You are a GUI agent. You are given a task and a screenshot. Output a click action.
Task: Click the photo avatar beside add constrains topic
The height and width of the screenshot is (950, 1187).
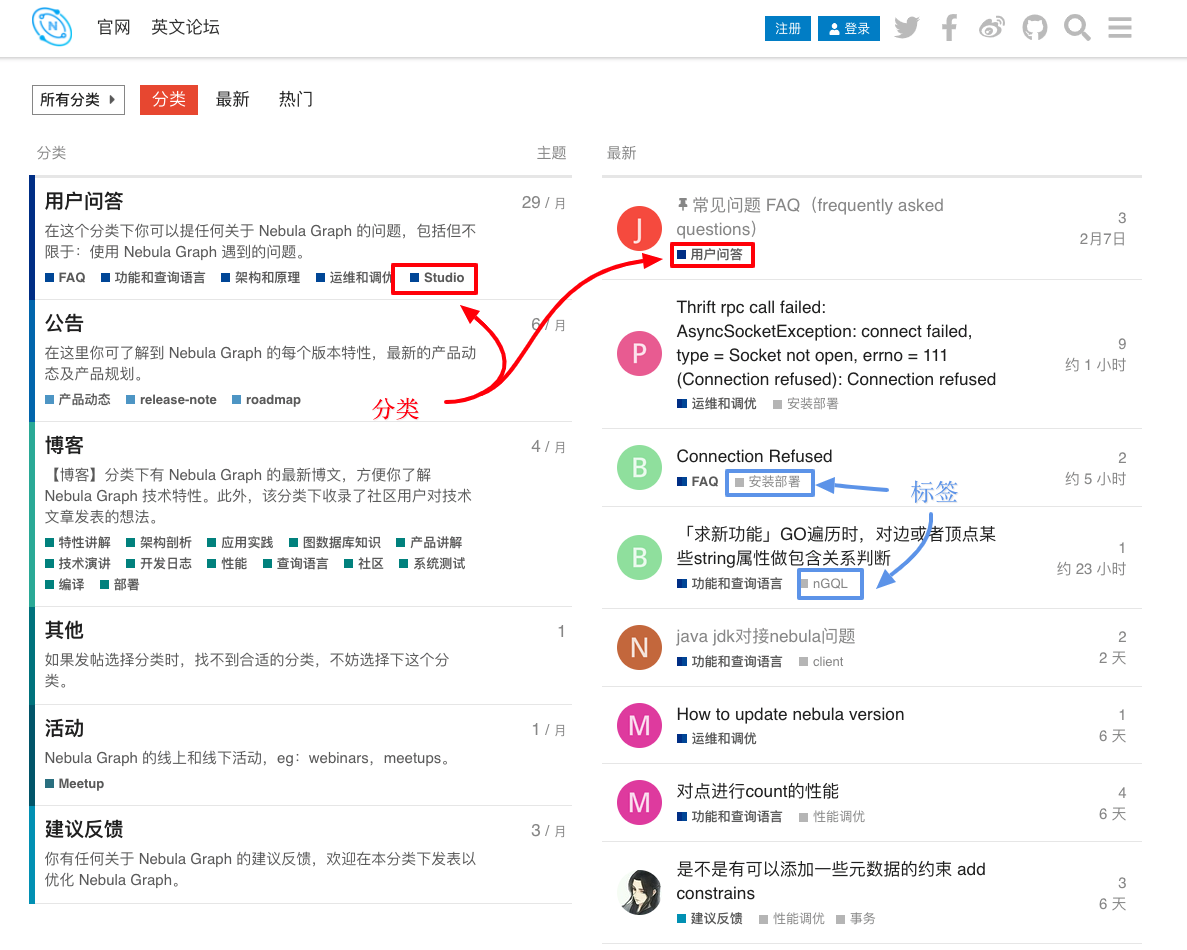tap(639, 892)
